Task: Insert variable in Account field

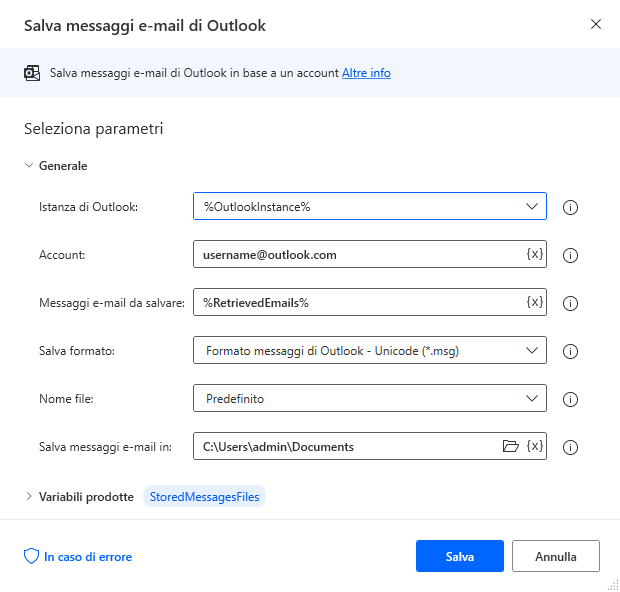Action: click(x=535, y=254)
